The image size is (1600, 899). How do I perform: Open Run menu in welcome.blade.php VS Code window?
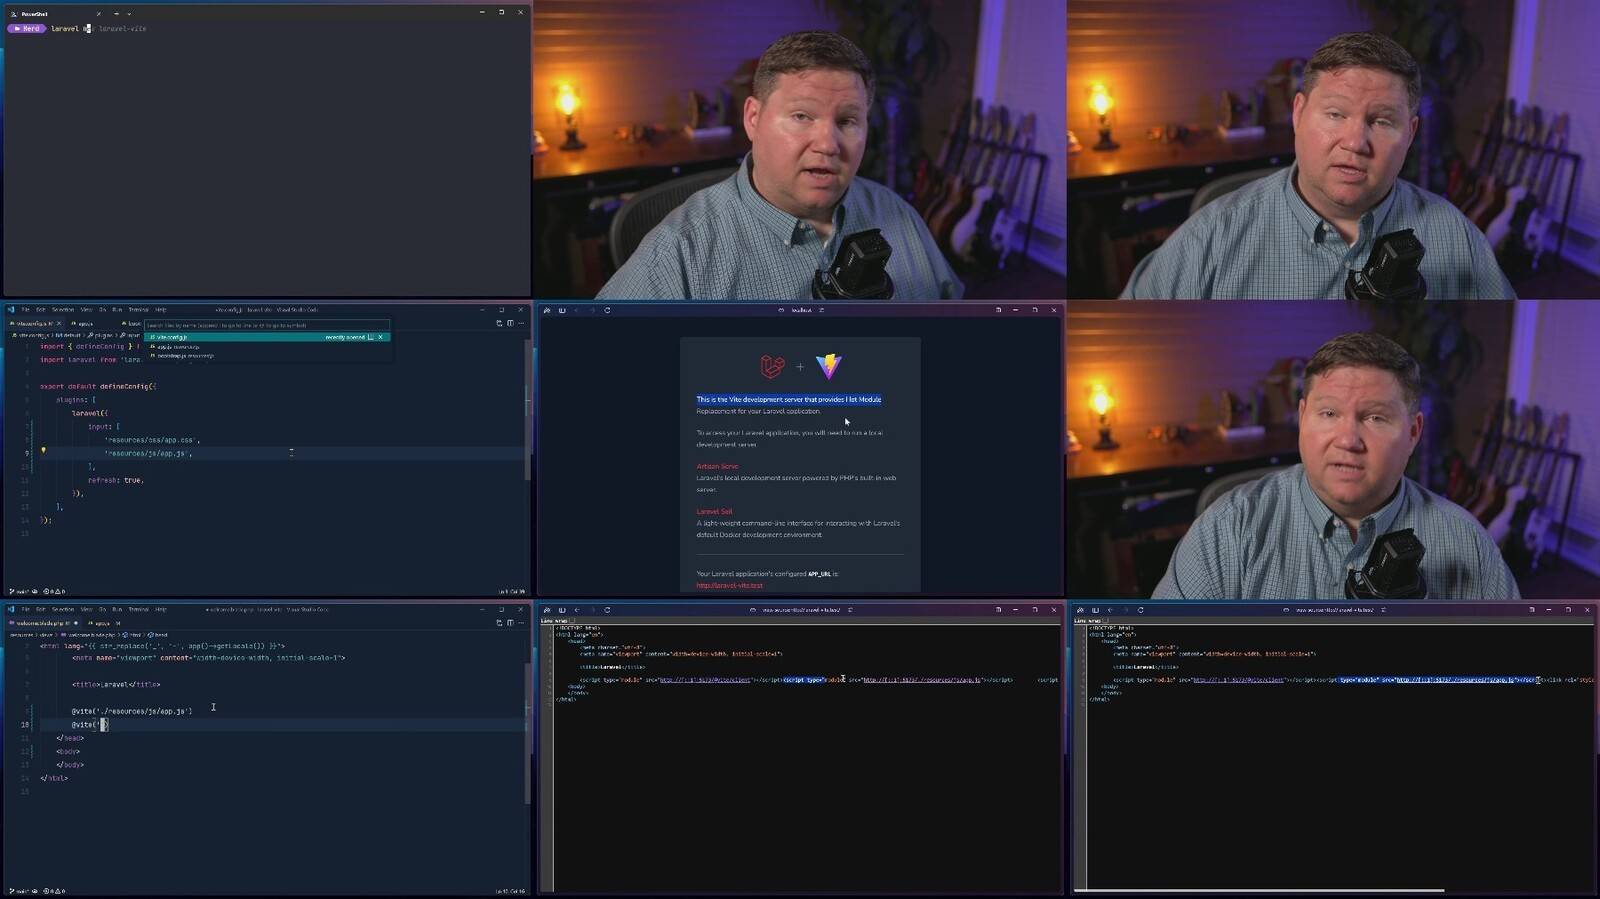(117, 609)
